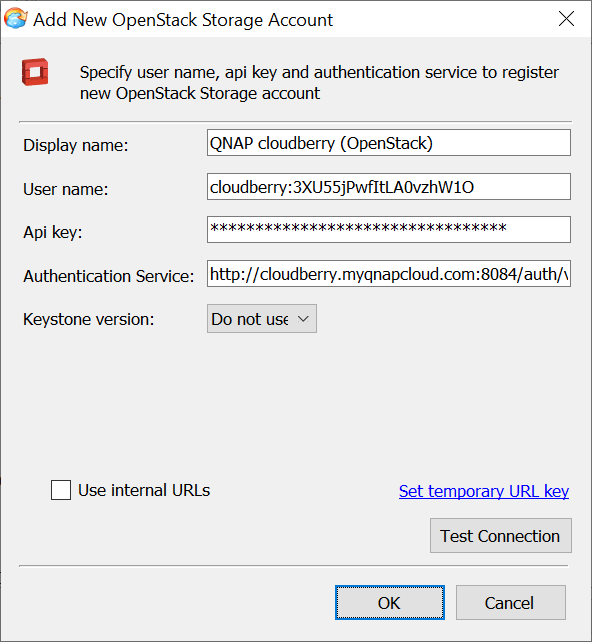Click the dialog title text
Image resolution: width=592 pixels, height=642 pixels.
(183, 20)
